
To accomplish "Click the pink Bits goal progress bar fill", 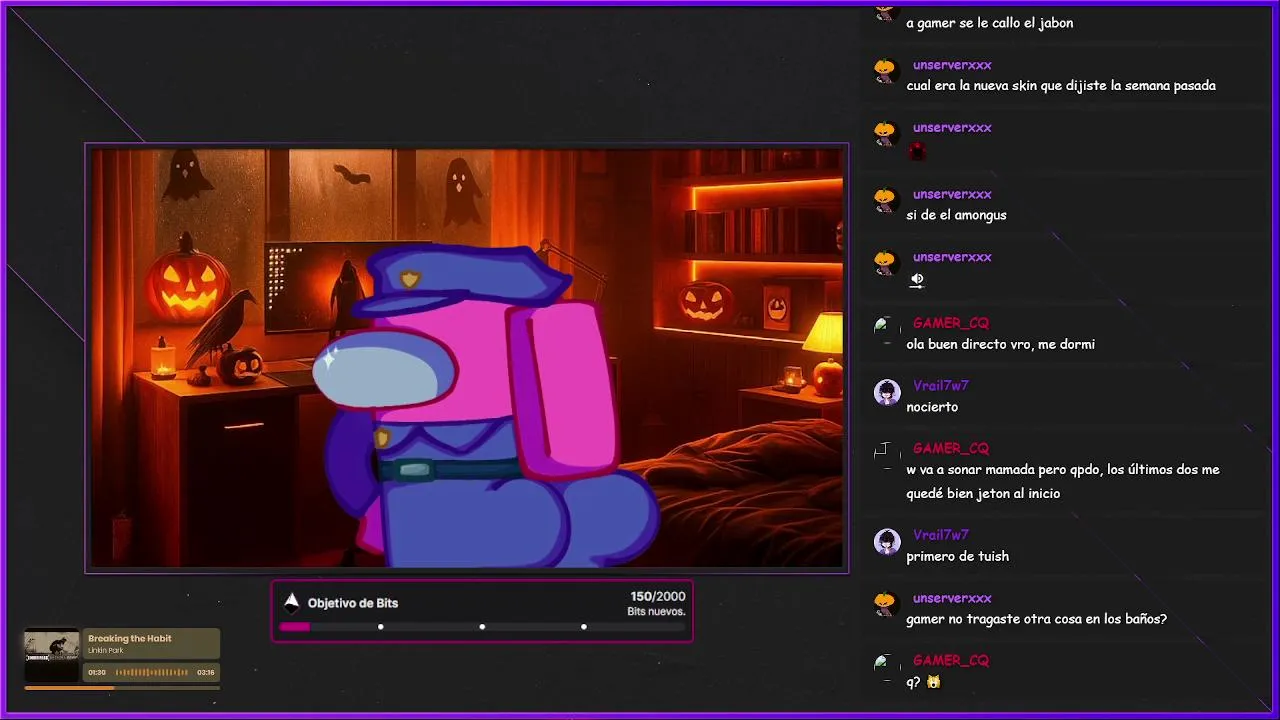I will pyautogui.click(x=294, y=627).
